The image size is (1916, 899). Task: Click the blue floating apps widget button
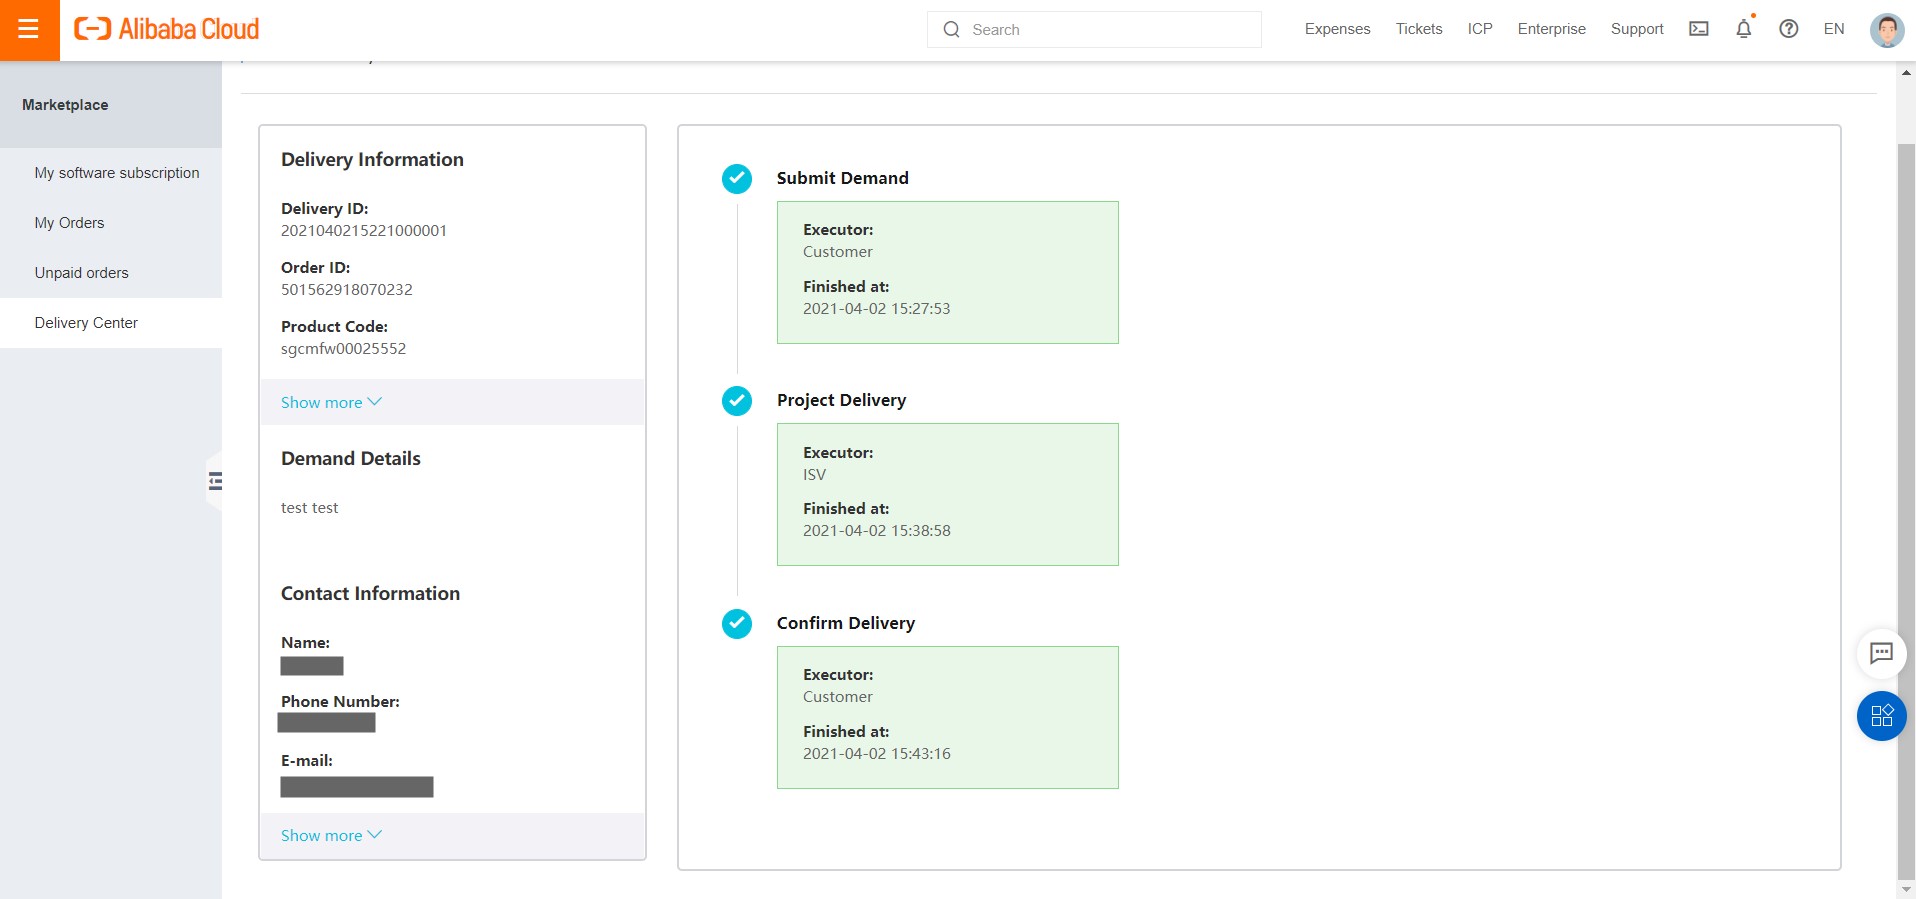1880,716
